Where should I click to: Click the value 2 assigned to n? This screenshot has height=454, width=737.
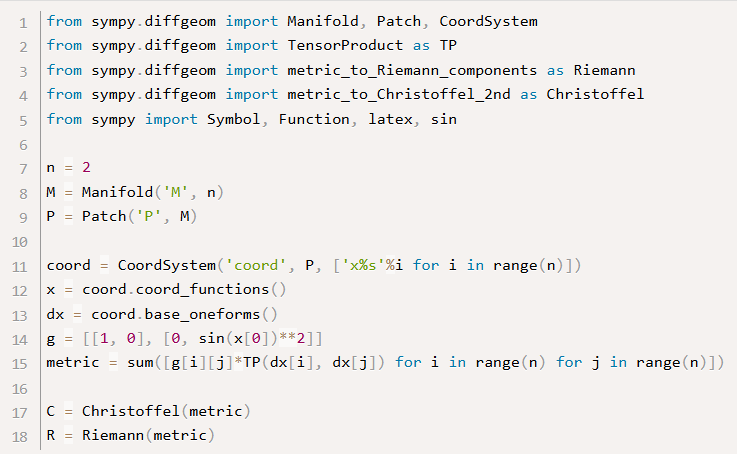(x=86, y=167)
